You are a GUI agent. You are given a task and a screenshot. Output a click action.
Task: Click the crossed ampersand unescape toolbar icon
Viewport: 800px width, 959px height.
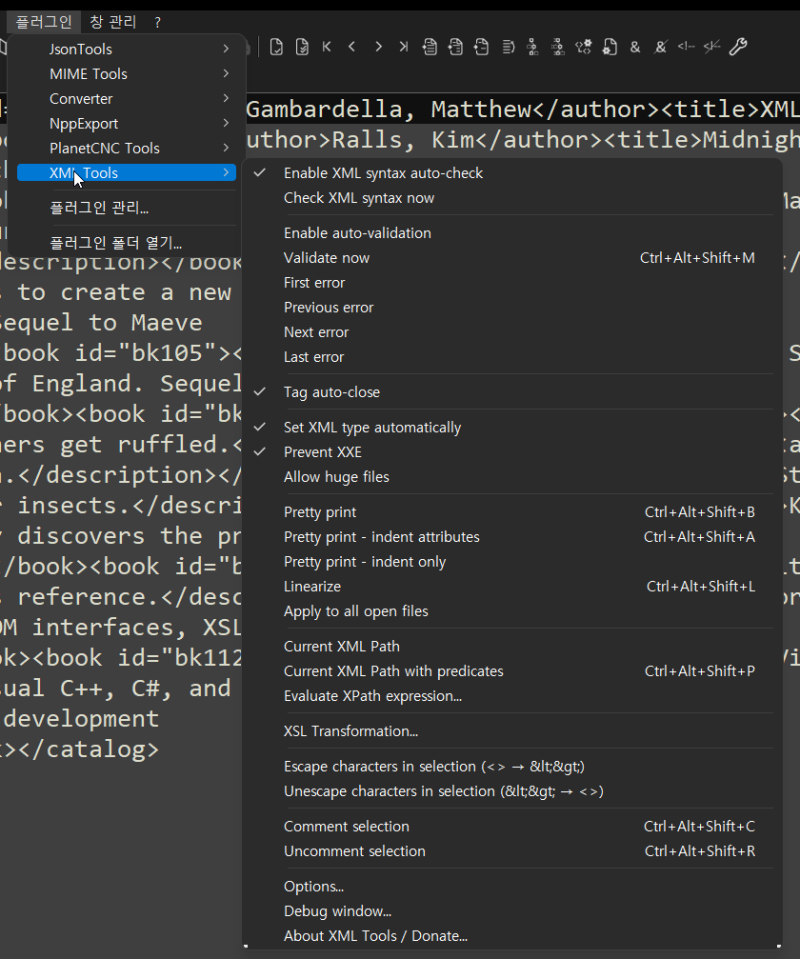click(x=661, y=46)
